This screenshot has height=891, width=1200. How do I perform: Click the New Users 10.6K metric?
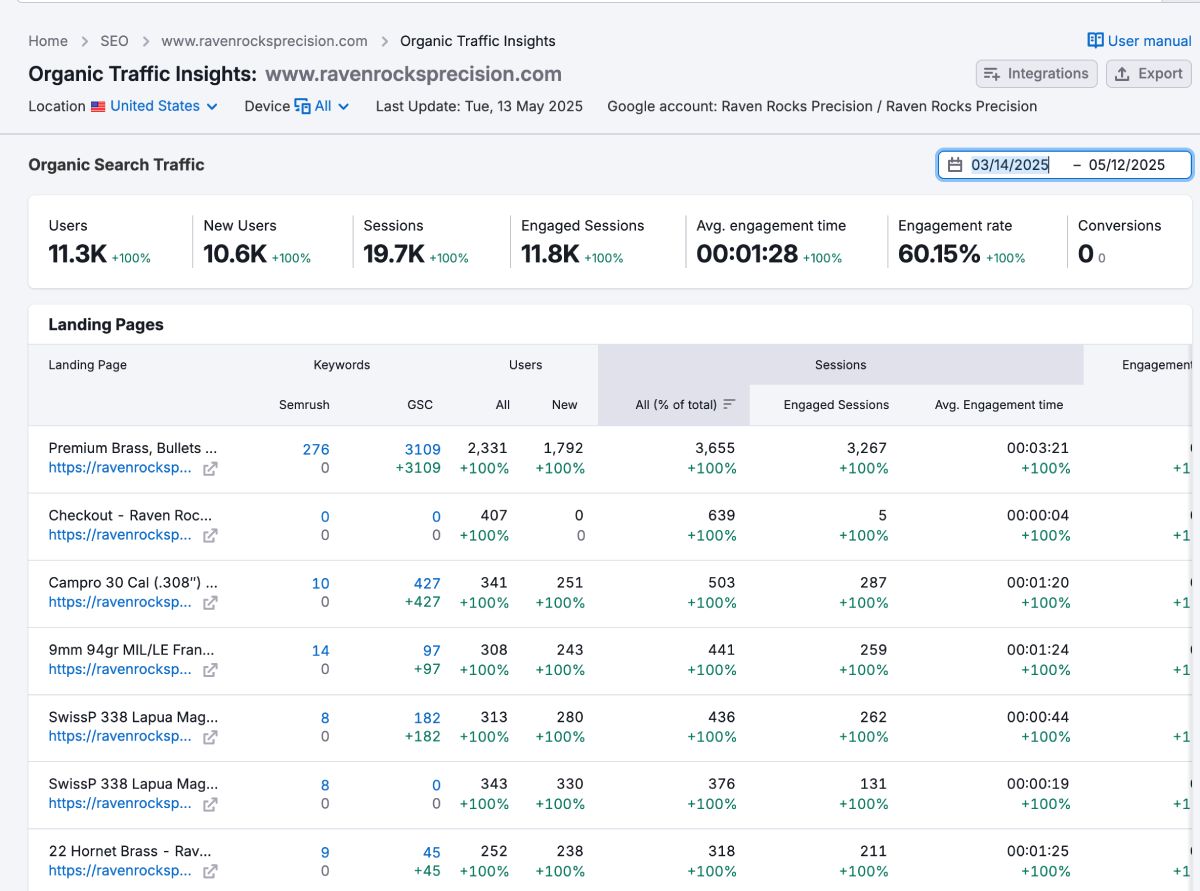pyautogui.click(x=235, y=254)
